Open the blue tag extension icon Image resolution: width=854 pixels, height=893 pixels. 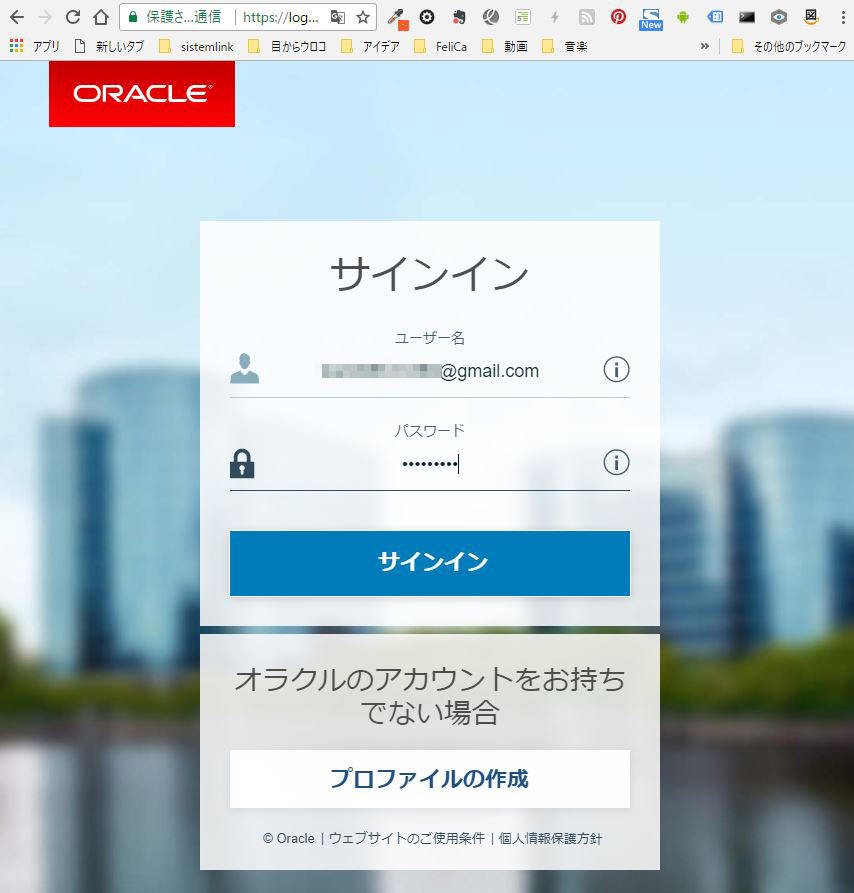(x=715, y=17)
